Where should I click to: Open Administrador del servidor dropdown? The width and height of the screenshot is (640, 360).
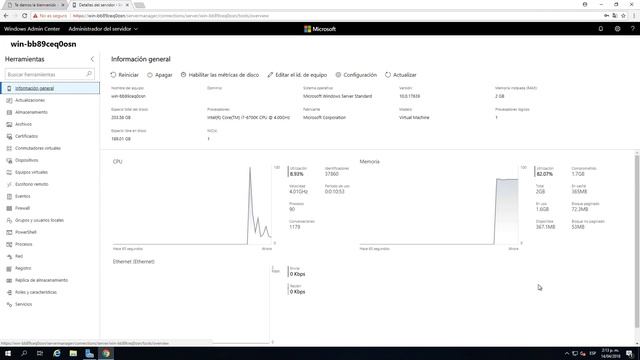pyautogui.click(x=103, y=29)
